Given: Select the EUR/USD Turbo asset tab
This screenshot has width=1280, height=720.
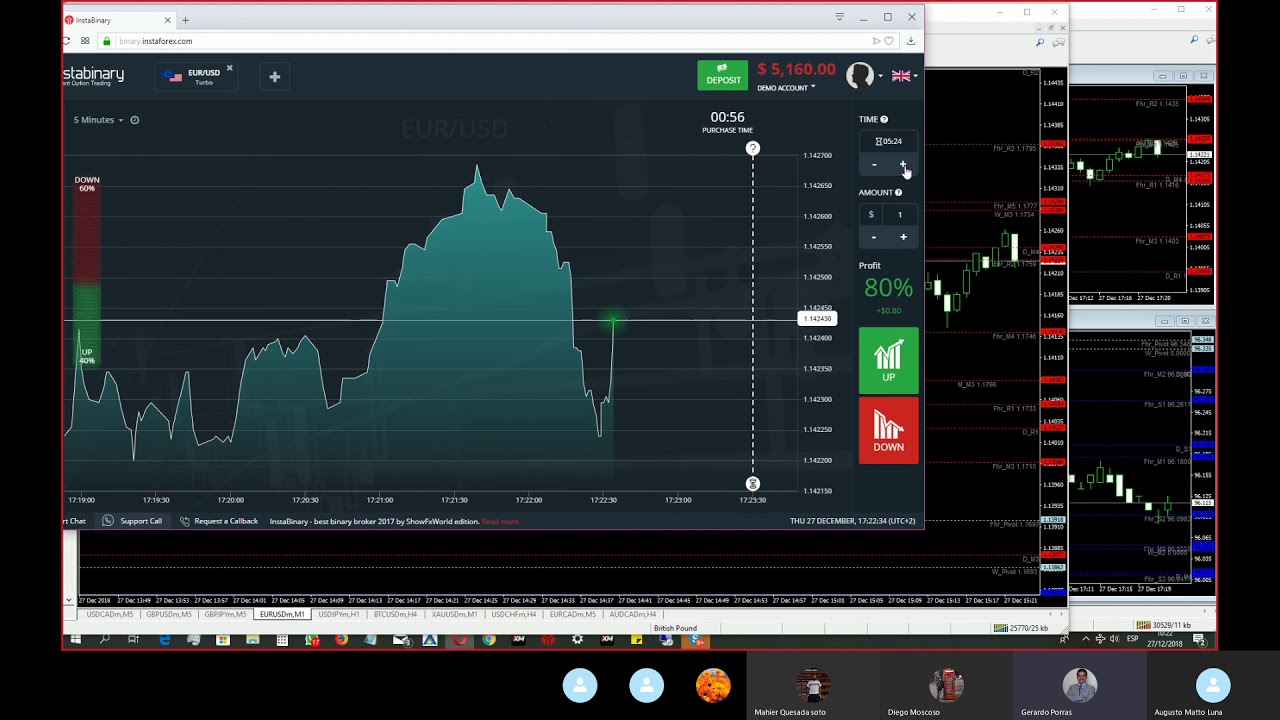Looking at the screenshot, I should pyautogui.click(x=197, y=76).
